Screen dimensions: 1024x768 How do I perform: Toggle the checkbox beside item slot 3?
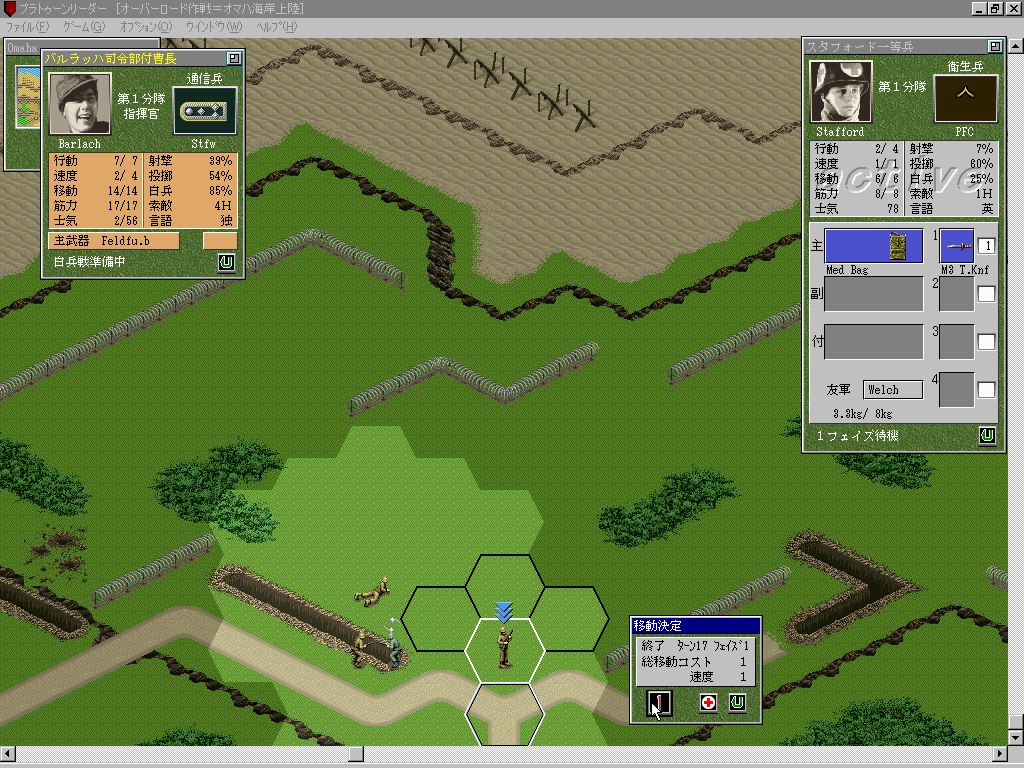(986, 342)
